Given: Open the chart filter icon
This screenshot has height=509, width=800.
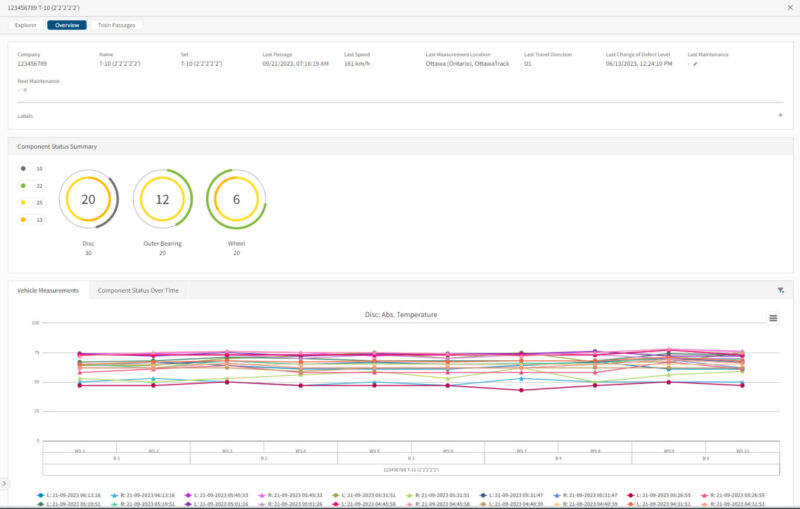Looking at the screenshot, I should pyautogui.click(x=781, y=290).
